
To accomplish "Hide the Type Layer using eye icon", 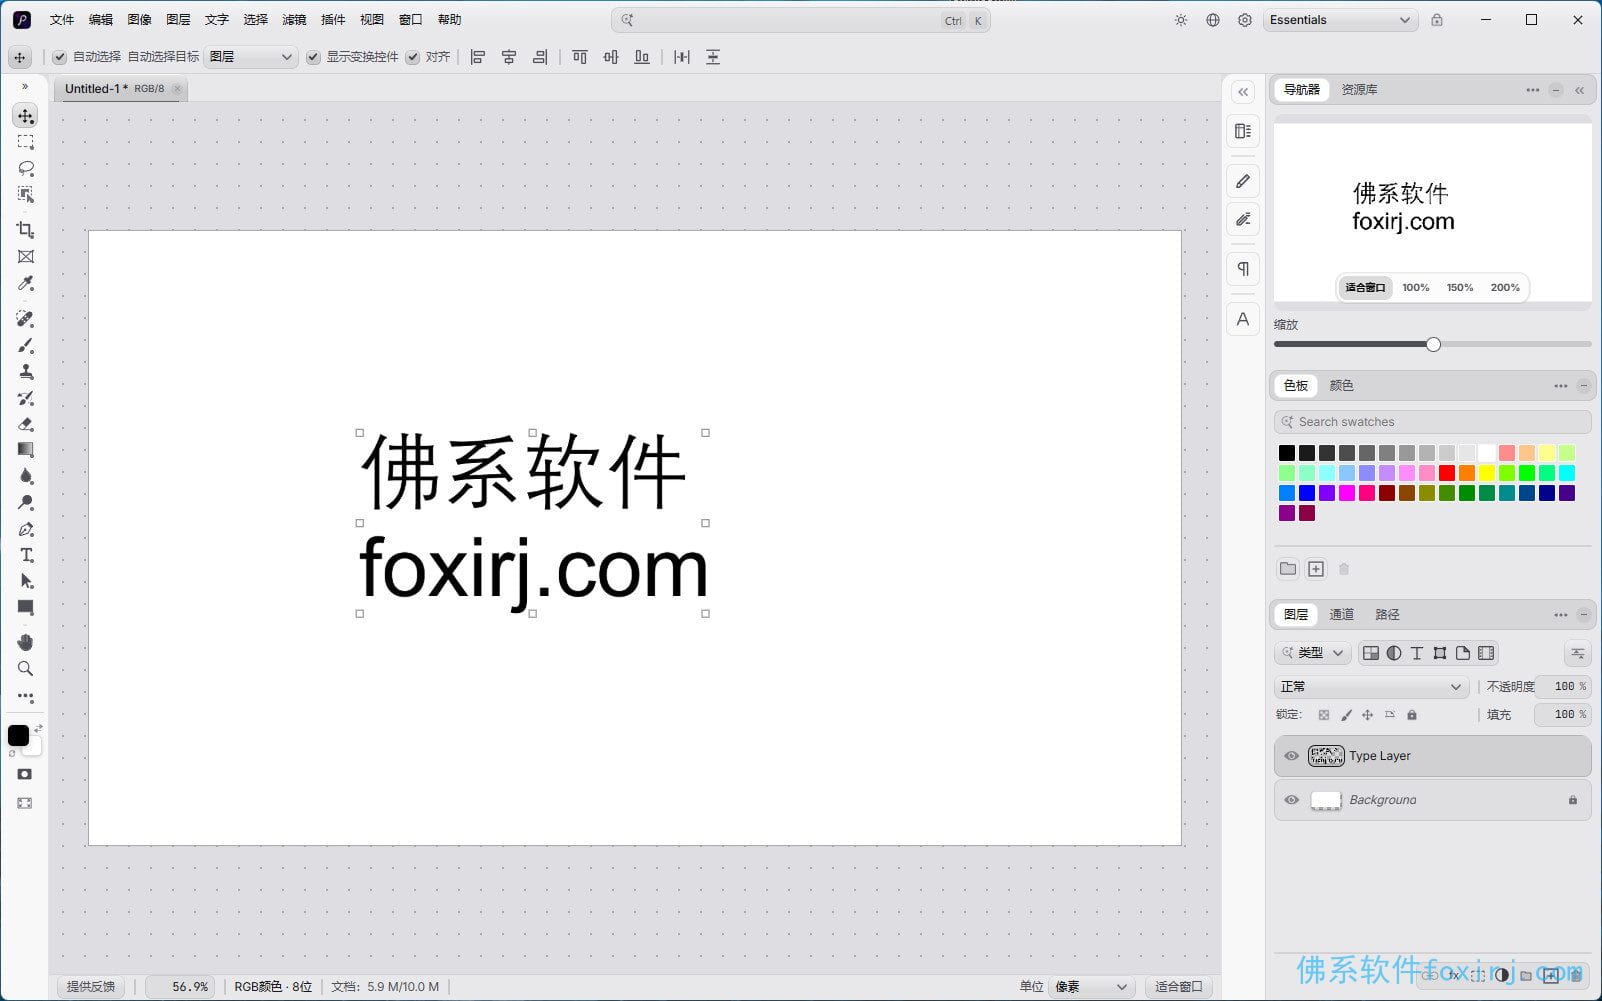I will (1292, 756).
